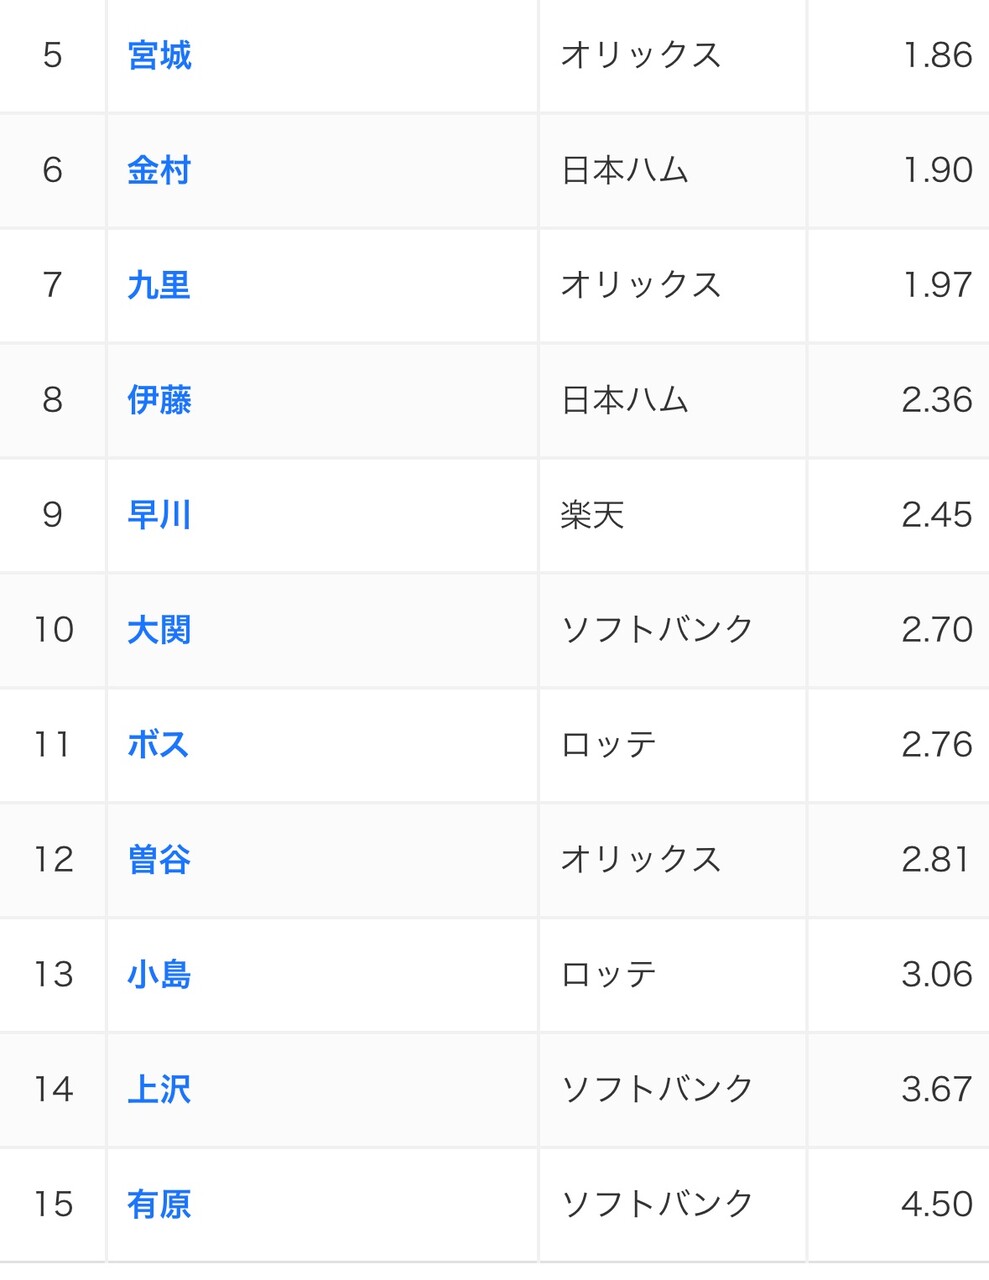Viewport: 989px width, 1280px height.
Task: Select ロッテ team cell in rank 11
Action: coord(672,745)
